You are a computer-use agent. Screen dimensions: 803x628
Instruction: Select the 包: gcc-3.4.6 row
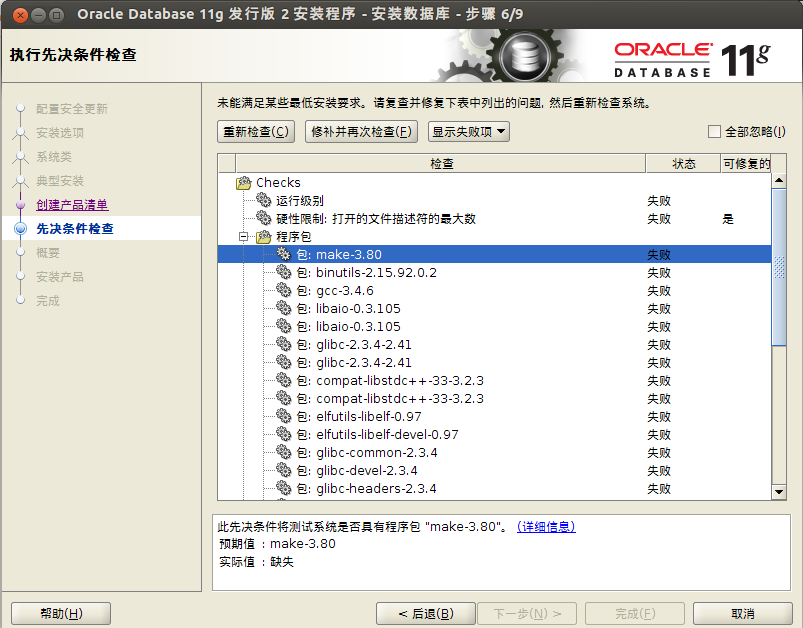(494, 290)
